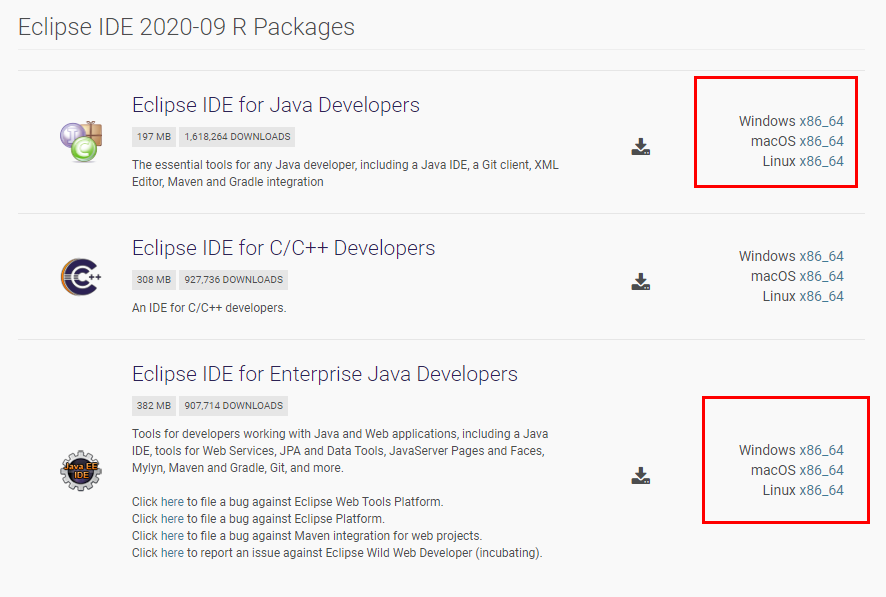Click the 1,618,264 DOWNLOADS badge
Screen dimensions: 886x597
pos(237,137)
